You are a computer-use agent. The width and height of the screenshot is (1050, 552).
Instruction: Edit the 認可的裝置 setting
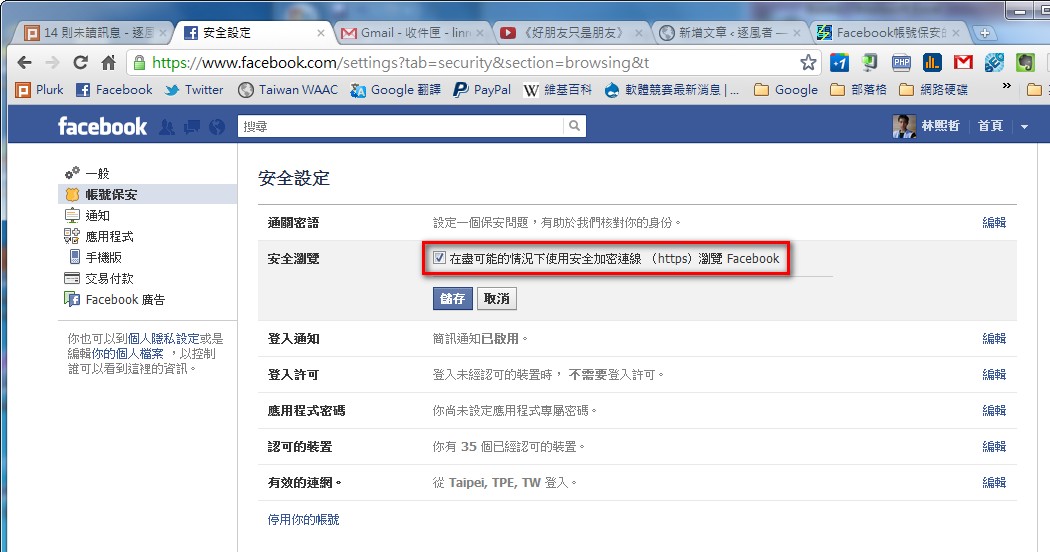[994, 447]
